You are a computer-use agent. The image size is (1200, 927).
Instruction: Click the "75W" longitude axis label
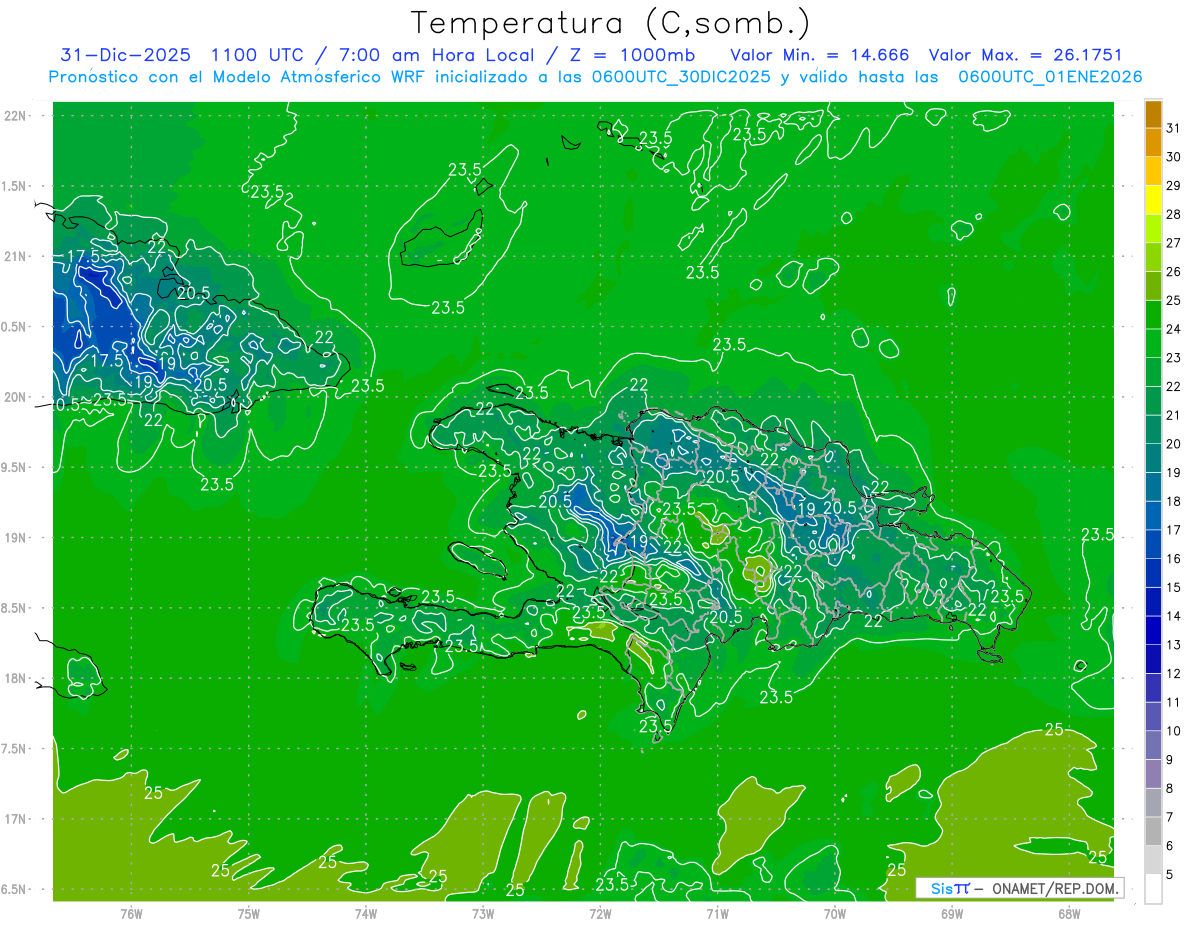tap(249, 914)
